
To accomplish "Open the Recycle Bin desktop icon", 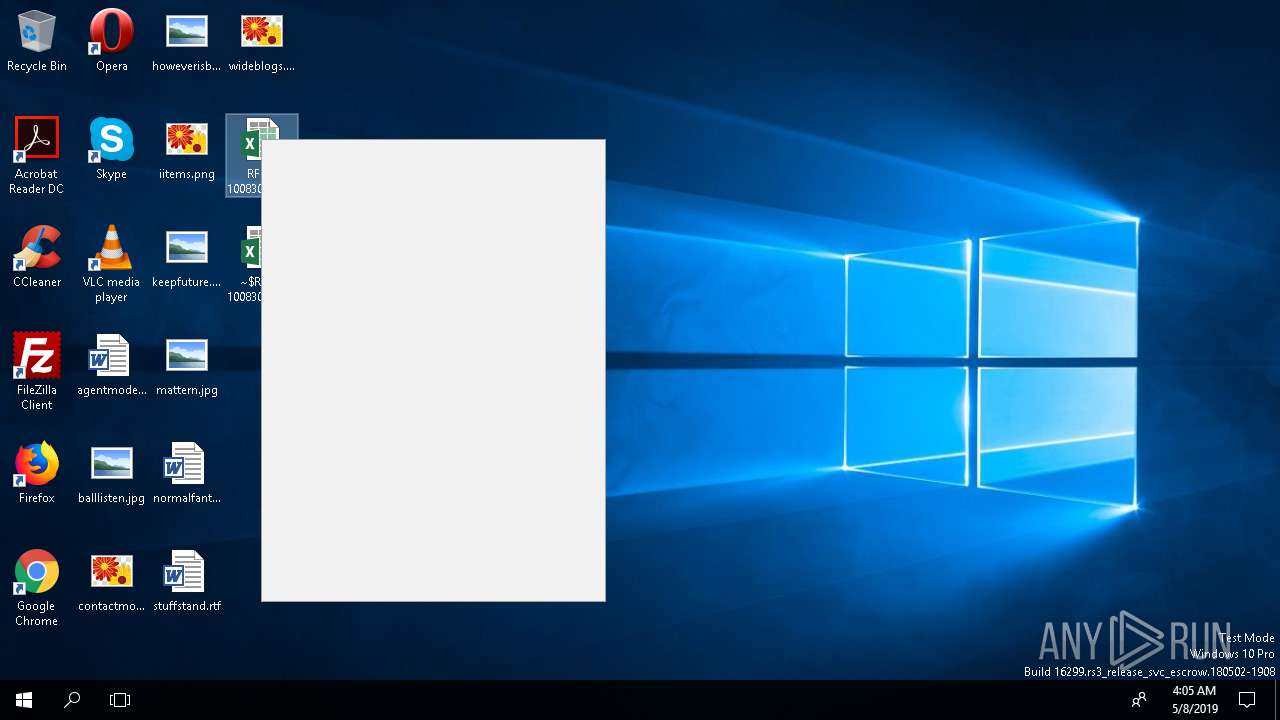I will (37, 42).
